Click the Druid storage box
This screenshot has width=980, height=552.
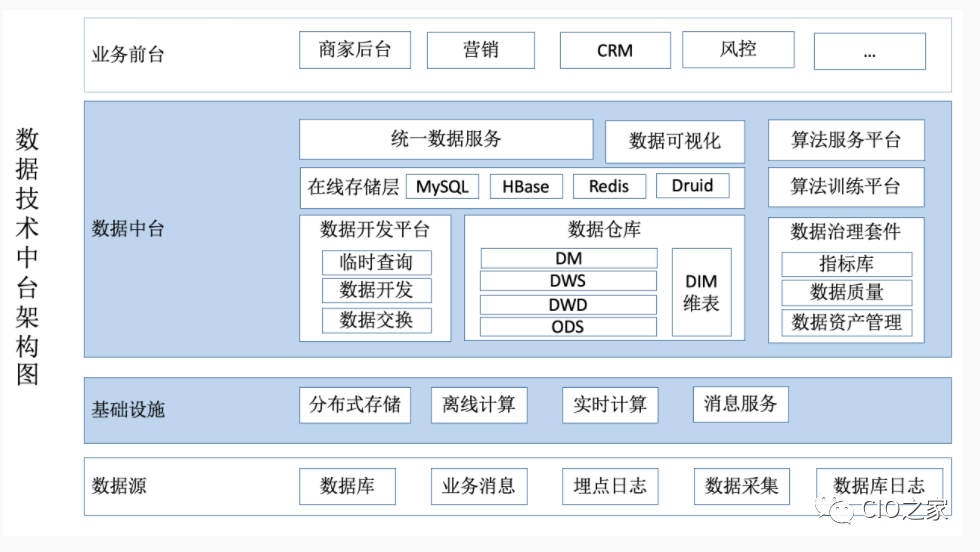pyautogui.click(x=692, y=186)
